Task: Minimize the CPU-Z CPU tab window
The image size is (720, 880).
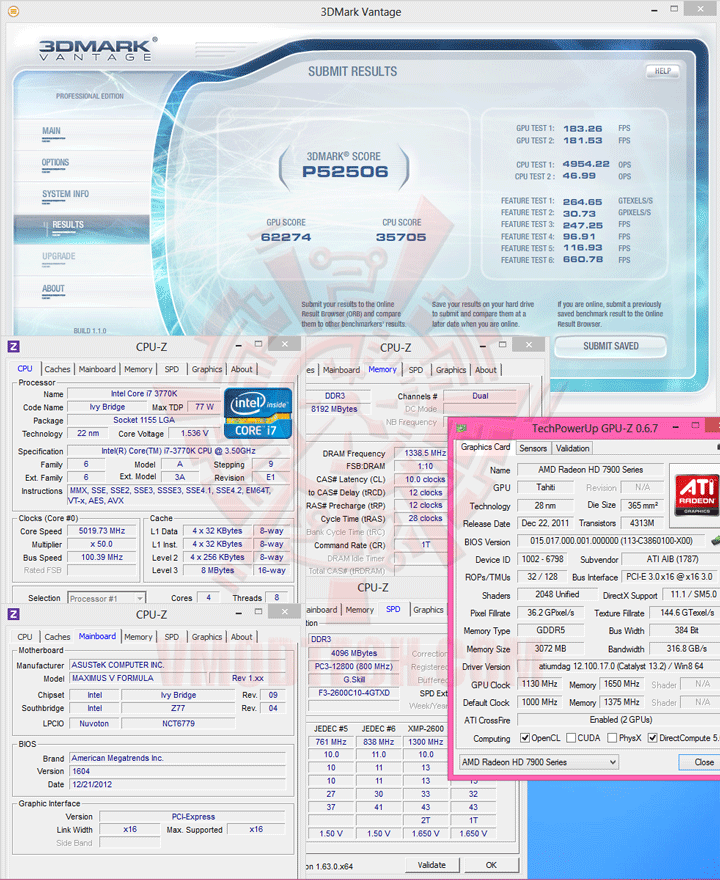Action: click(239, 345)
